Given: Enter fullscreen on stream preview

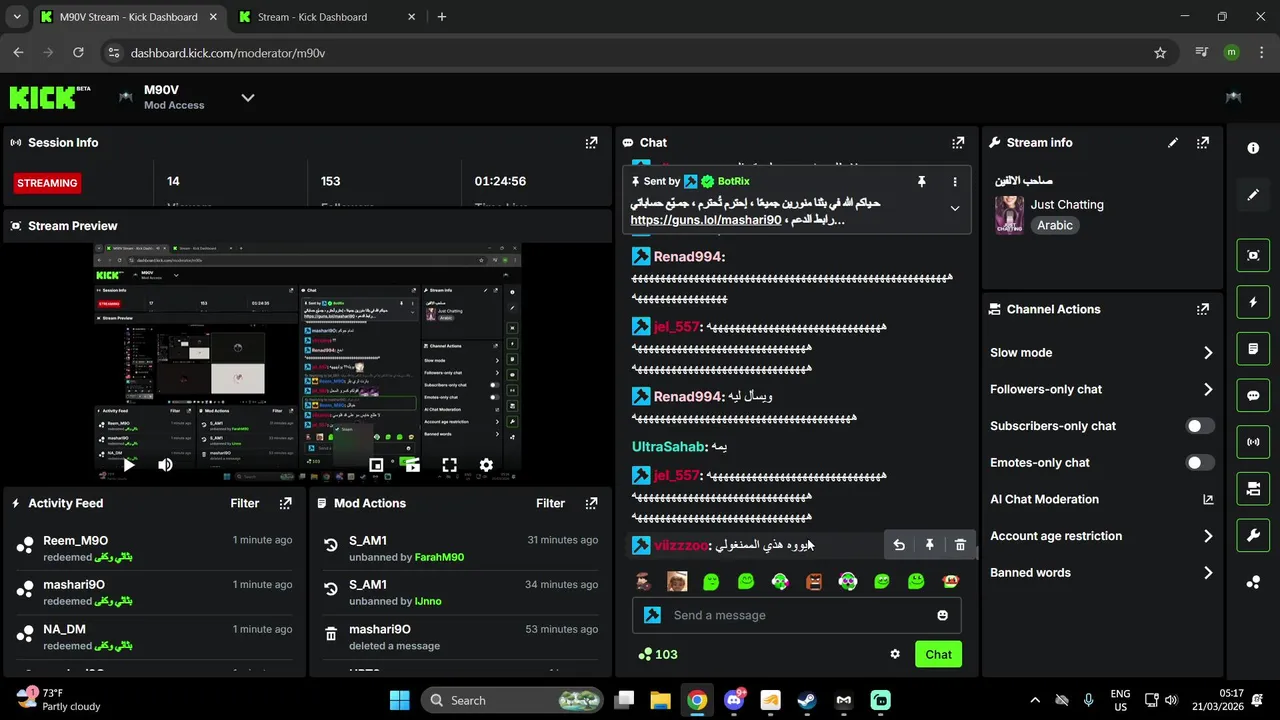Looking at the screenshot, I should tap(449, 465).
